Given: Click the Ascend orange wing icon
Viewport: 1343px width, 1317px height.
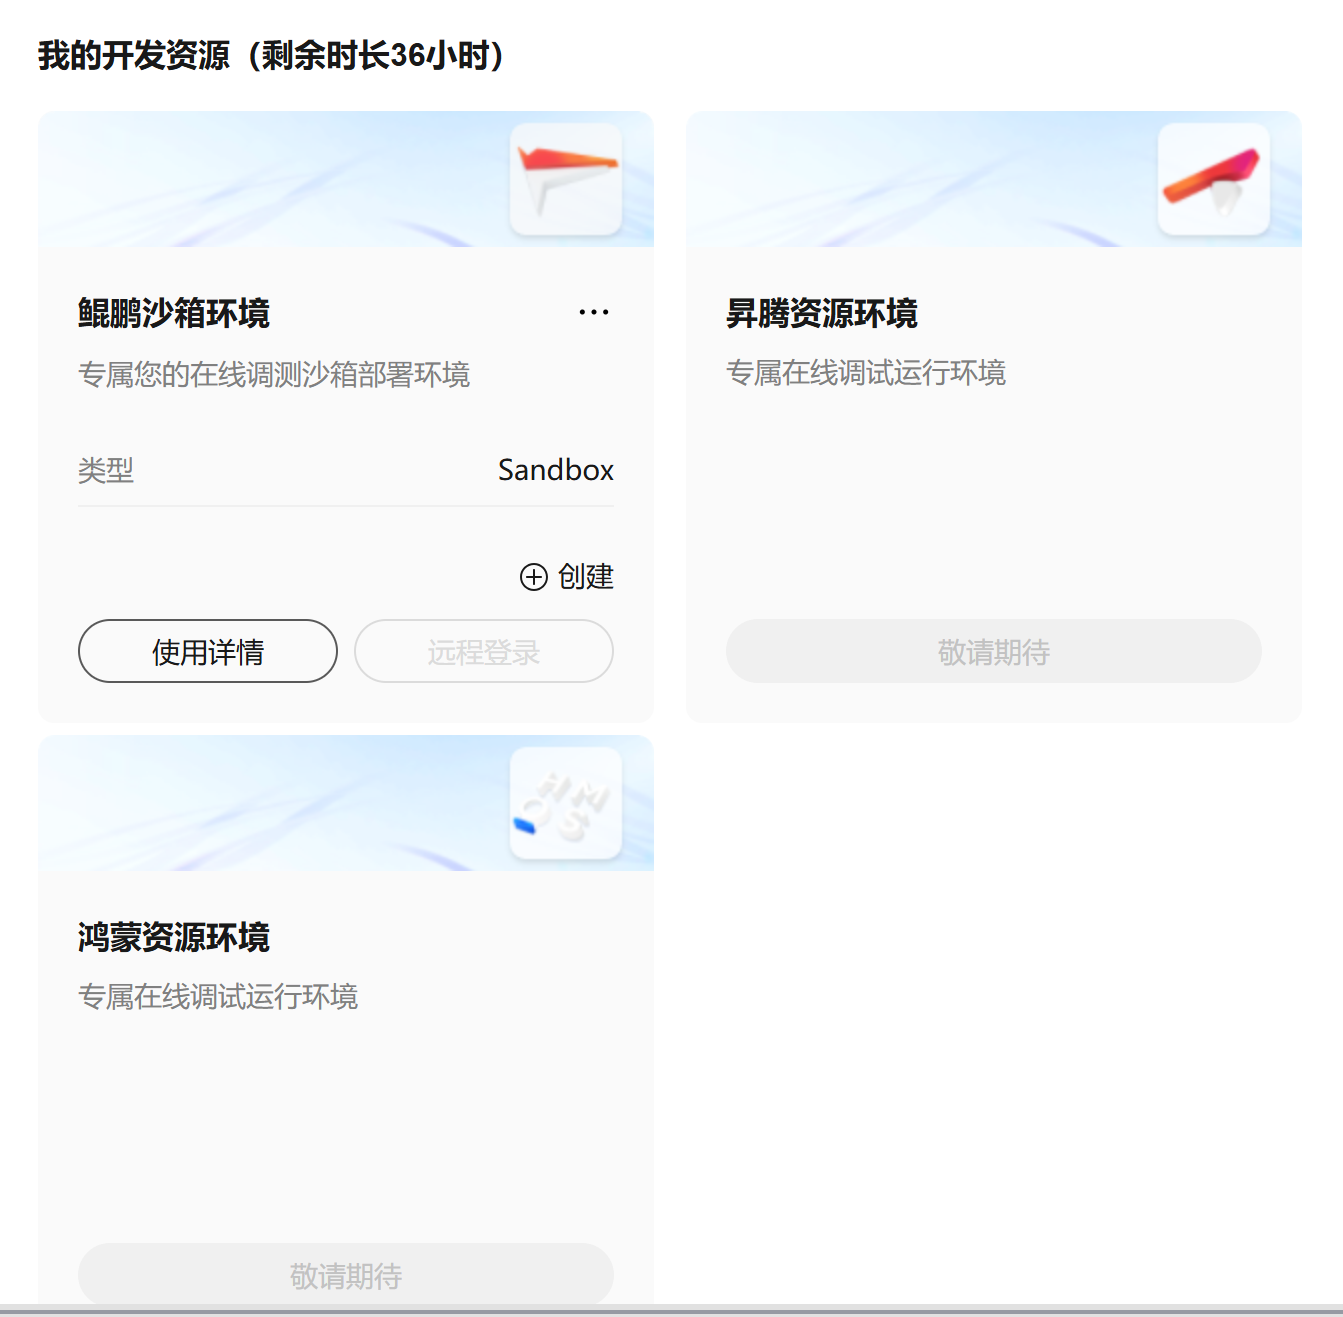Looking at the screenshot, I should tap(1214, 179).
